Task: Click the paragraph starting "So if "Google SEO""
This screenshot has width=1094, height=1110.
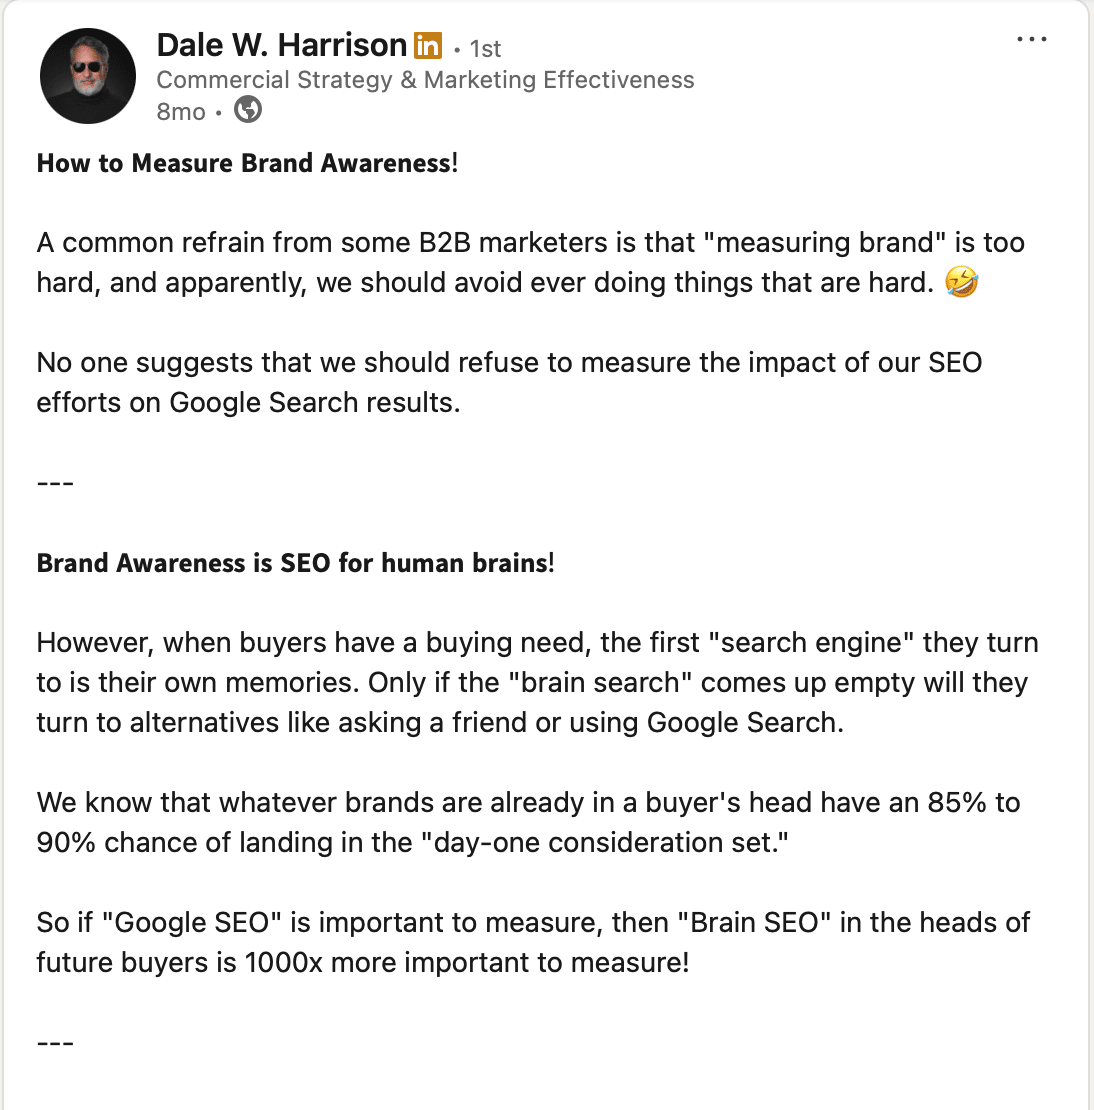Action: pyautogui.click(x=533, y=942)
